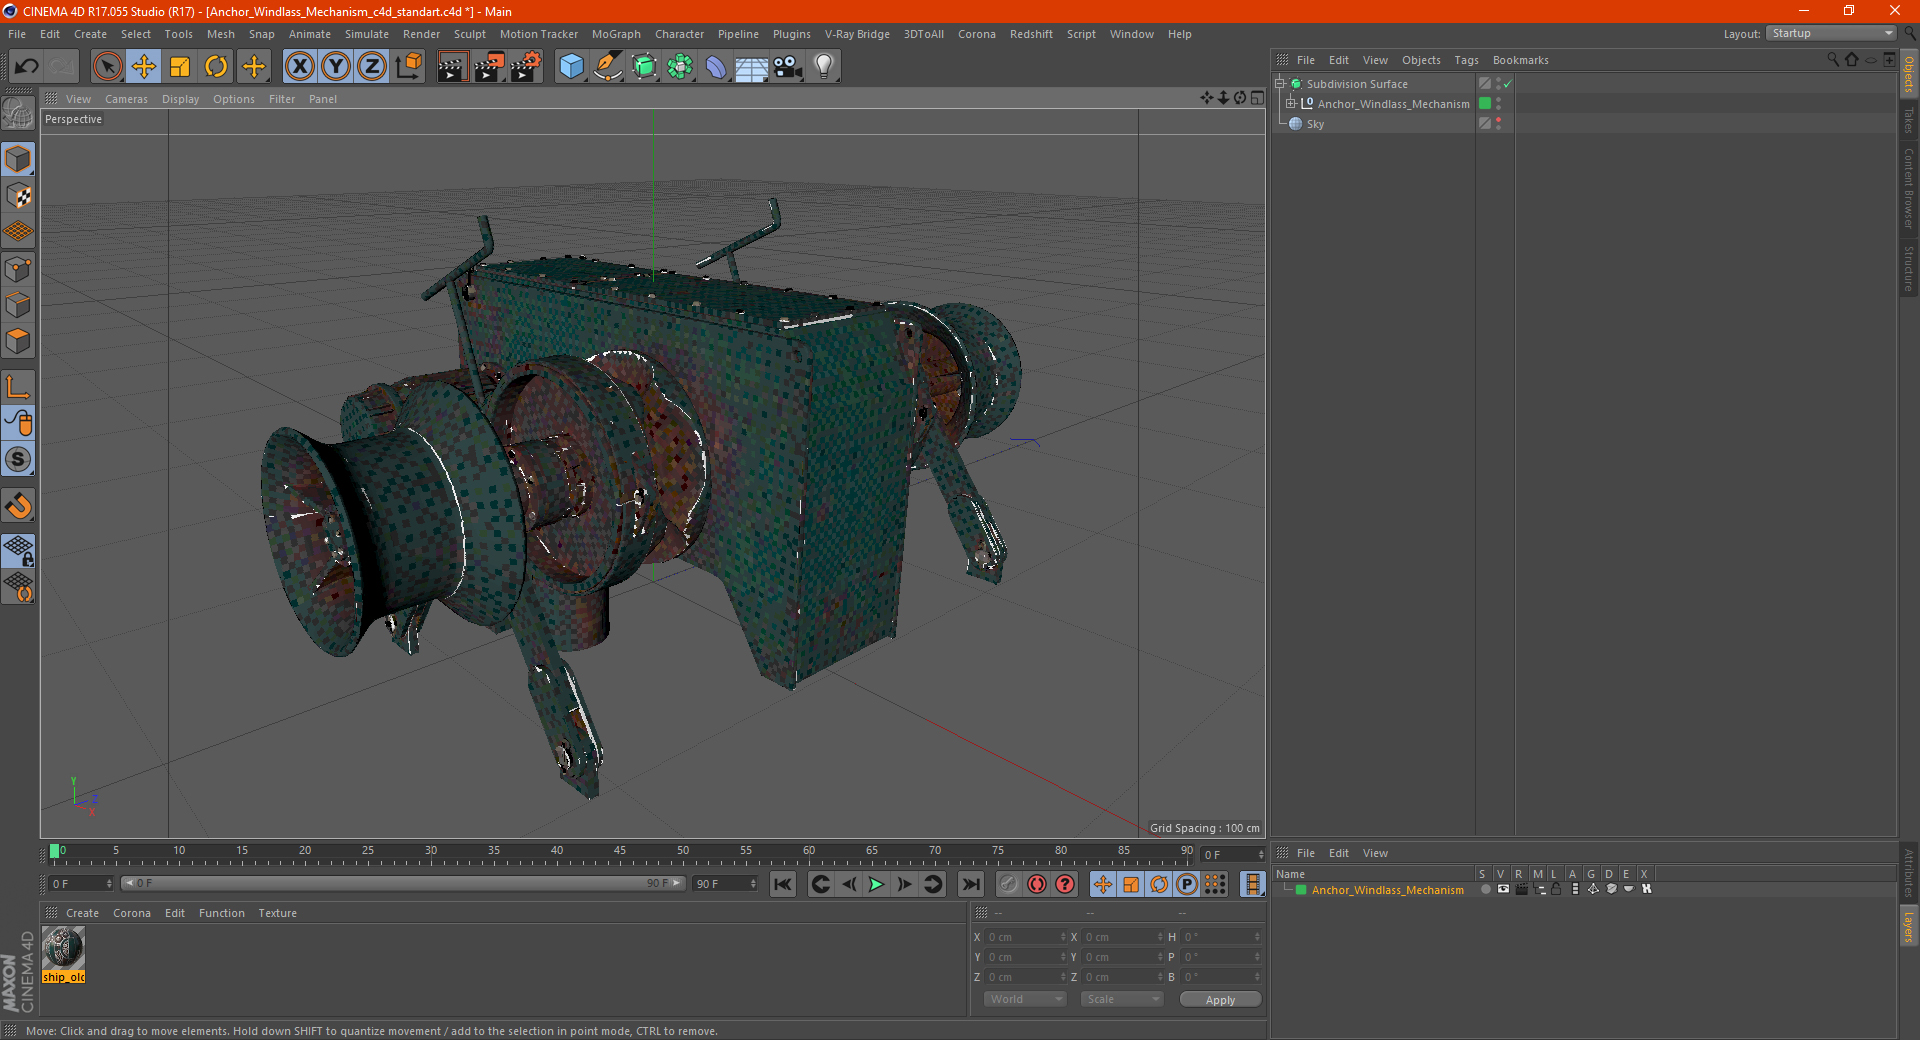Toggle Subdivision Surface enable checkmark
This screenshot has height=1040, width=1920.
pyautogui.click(x=1507, y=84)
